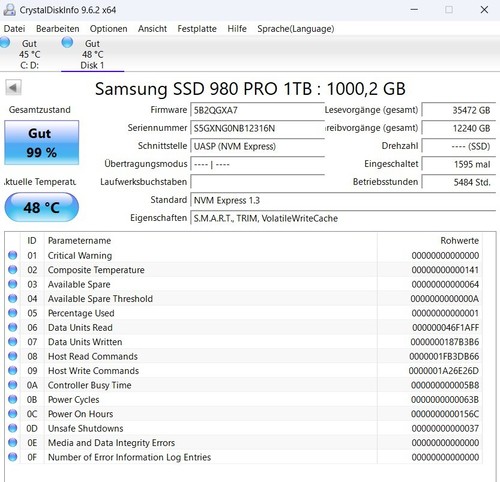500x482 pixels.
Task: Click status dot of Unsafe Shutdowns row
Action: coord(13,428)
